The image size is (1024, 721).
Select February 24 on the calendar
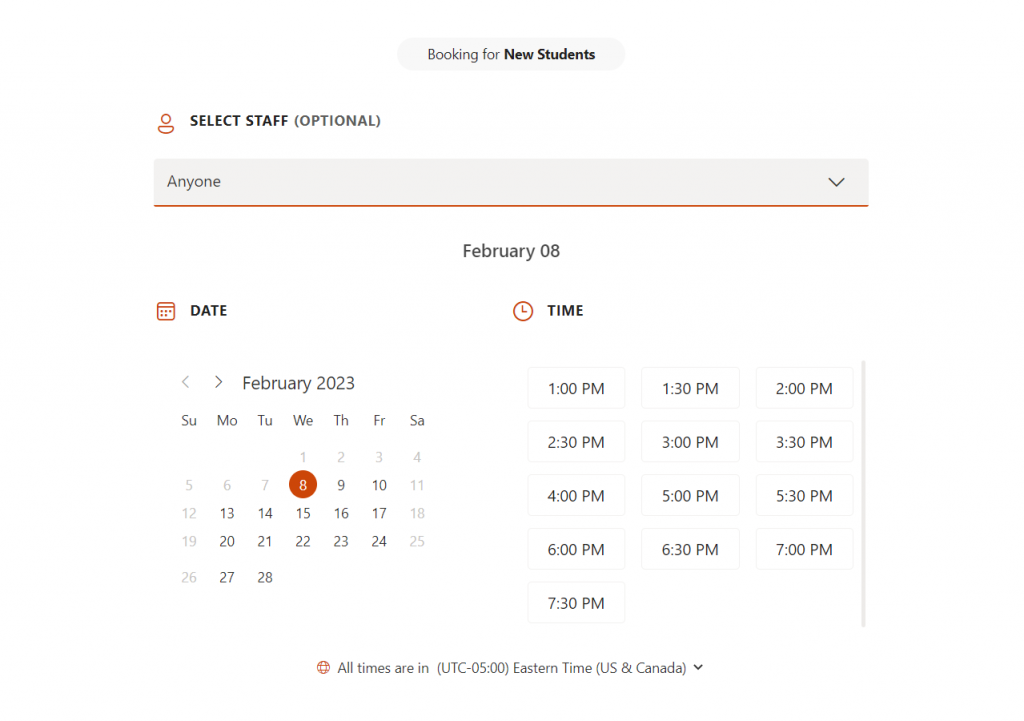(x=379, y=541)
